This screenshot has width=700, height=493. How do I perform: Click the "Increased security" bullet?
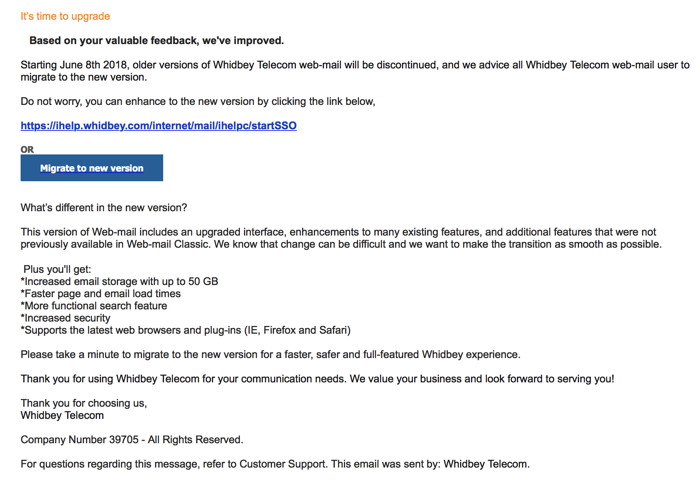[x=66, y=318]
